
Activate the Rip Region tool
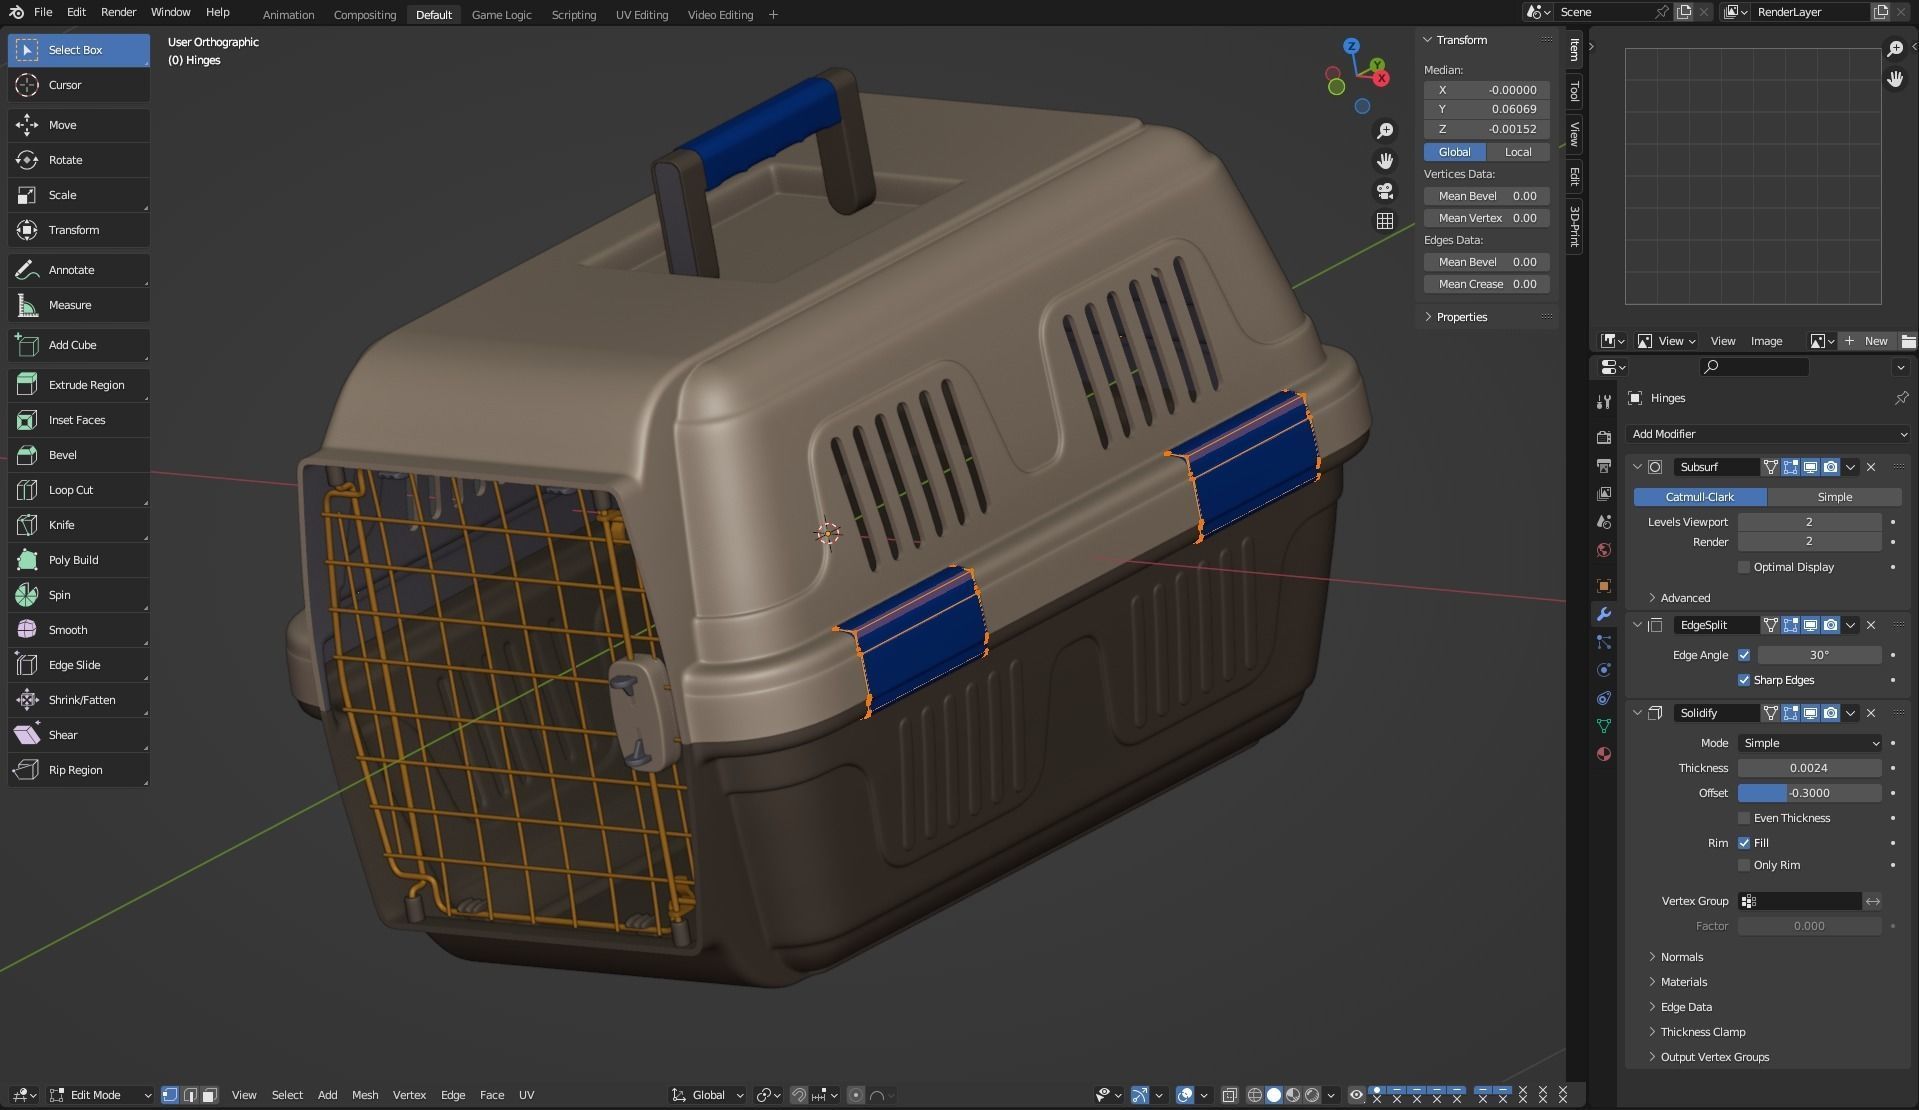click(x=79, y=770)
